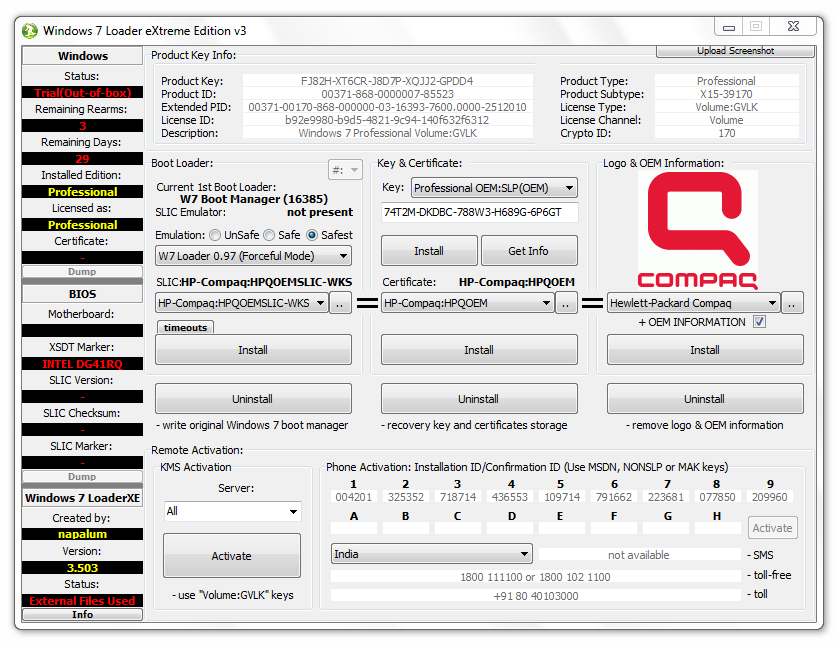Click the XSDT Marker value INTEL DG41RQ
The image size is (837, 648).
82,364
